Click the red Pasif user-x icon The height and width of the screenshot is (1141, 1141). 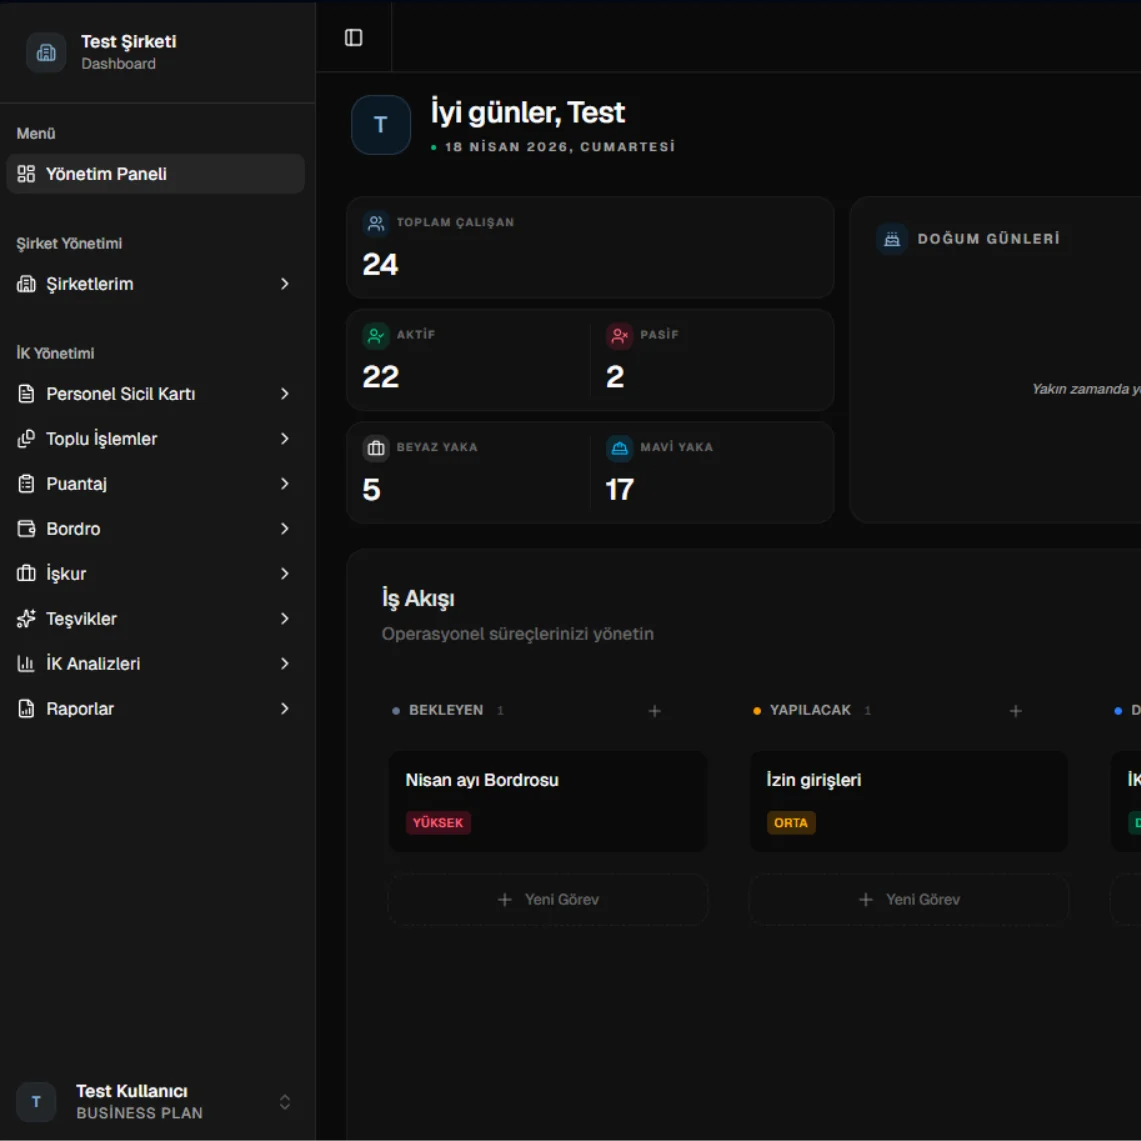[619, 335]
